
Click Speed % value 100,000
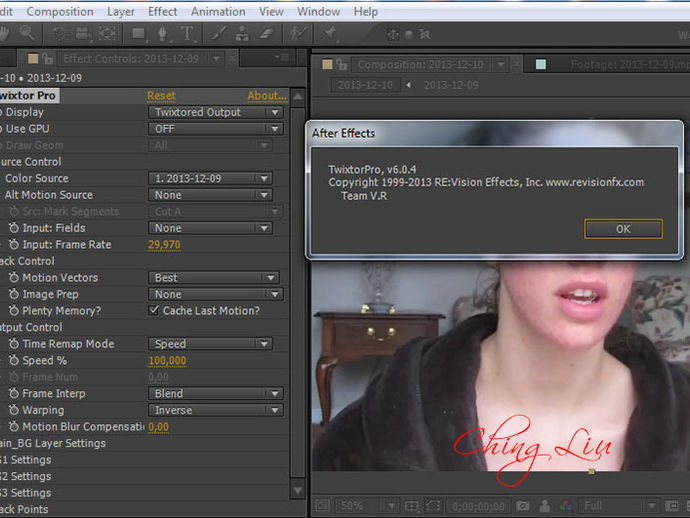(167, 360)
